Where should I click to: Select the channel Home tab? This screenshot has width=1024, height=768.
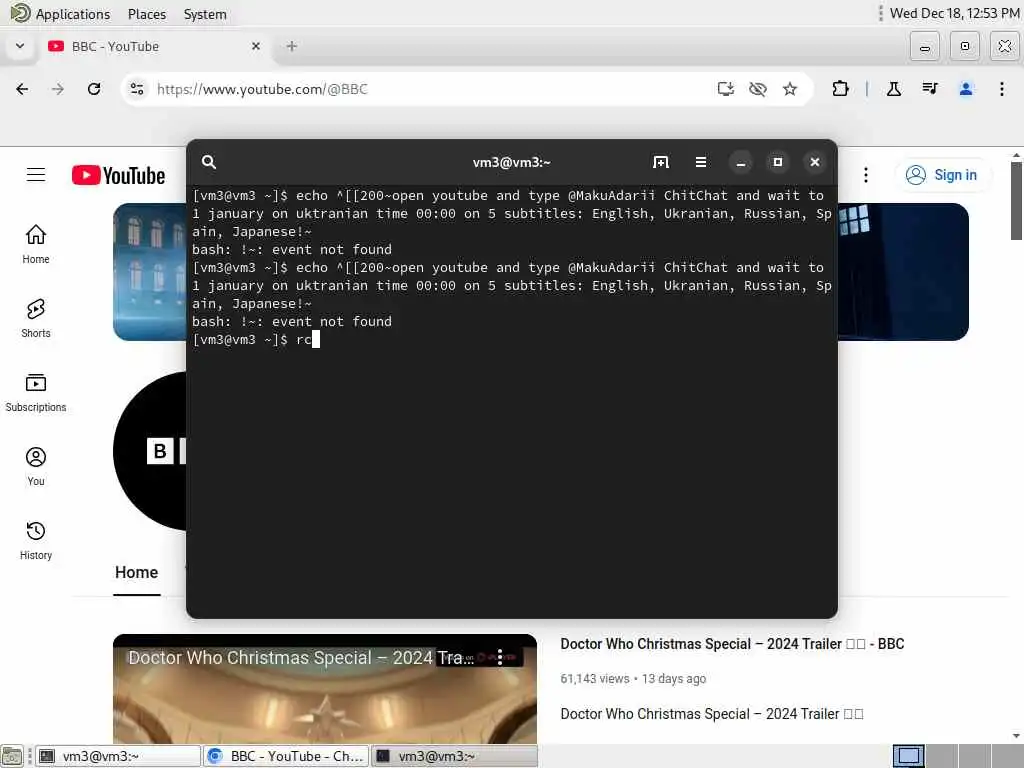click(x=136, y=573)
